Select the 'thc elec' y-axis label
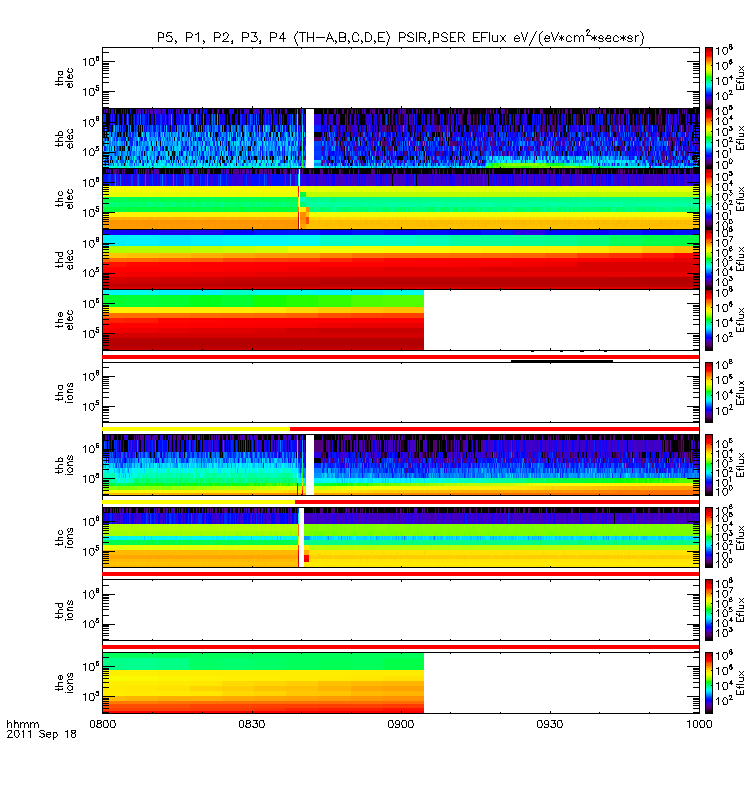Image resolution: width=750 pixels, height=800 pixels. [x=65, y=198]
